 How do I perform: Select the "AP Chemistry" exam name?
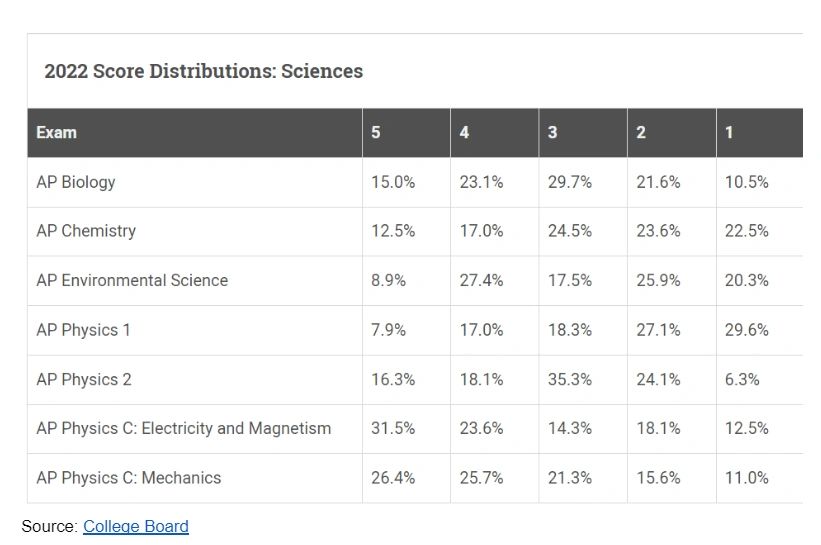tap(86, 231)
